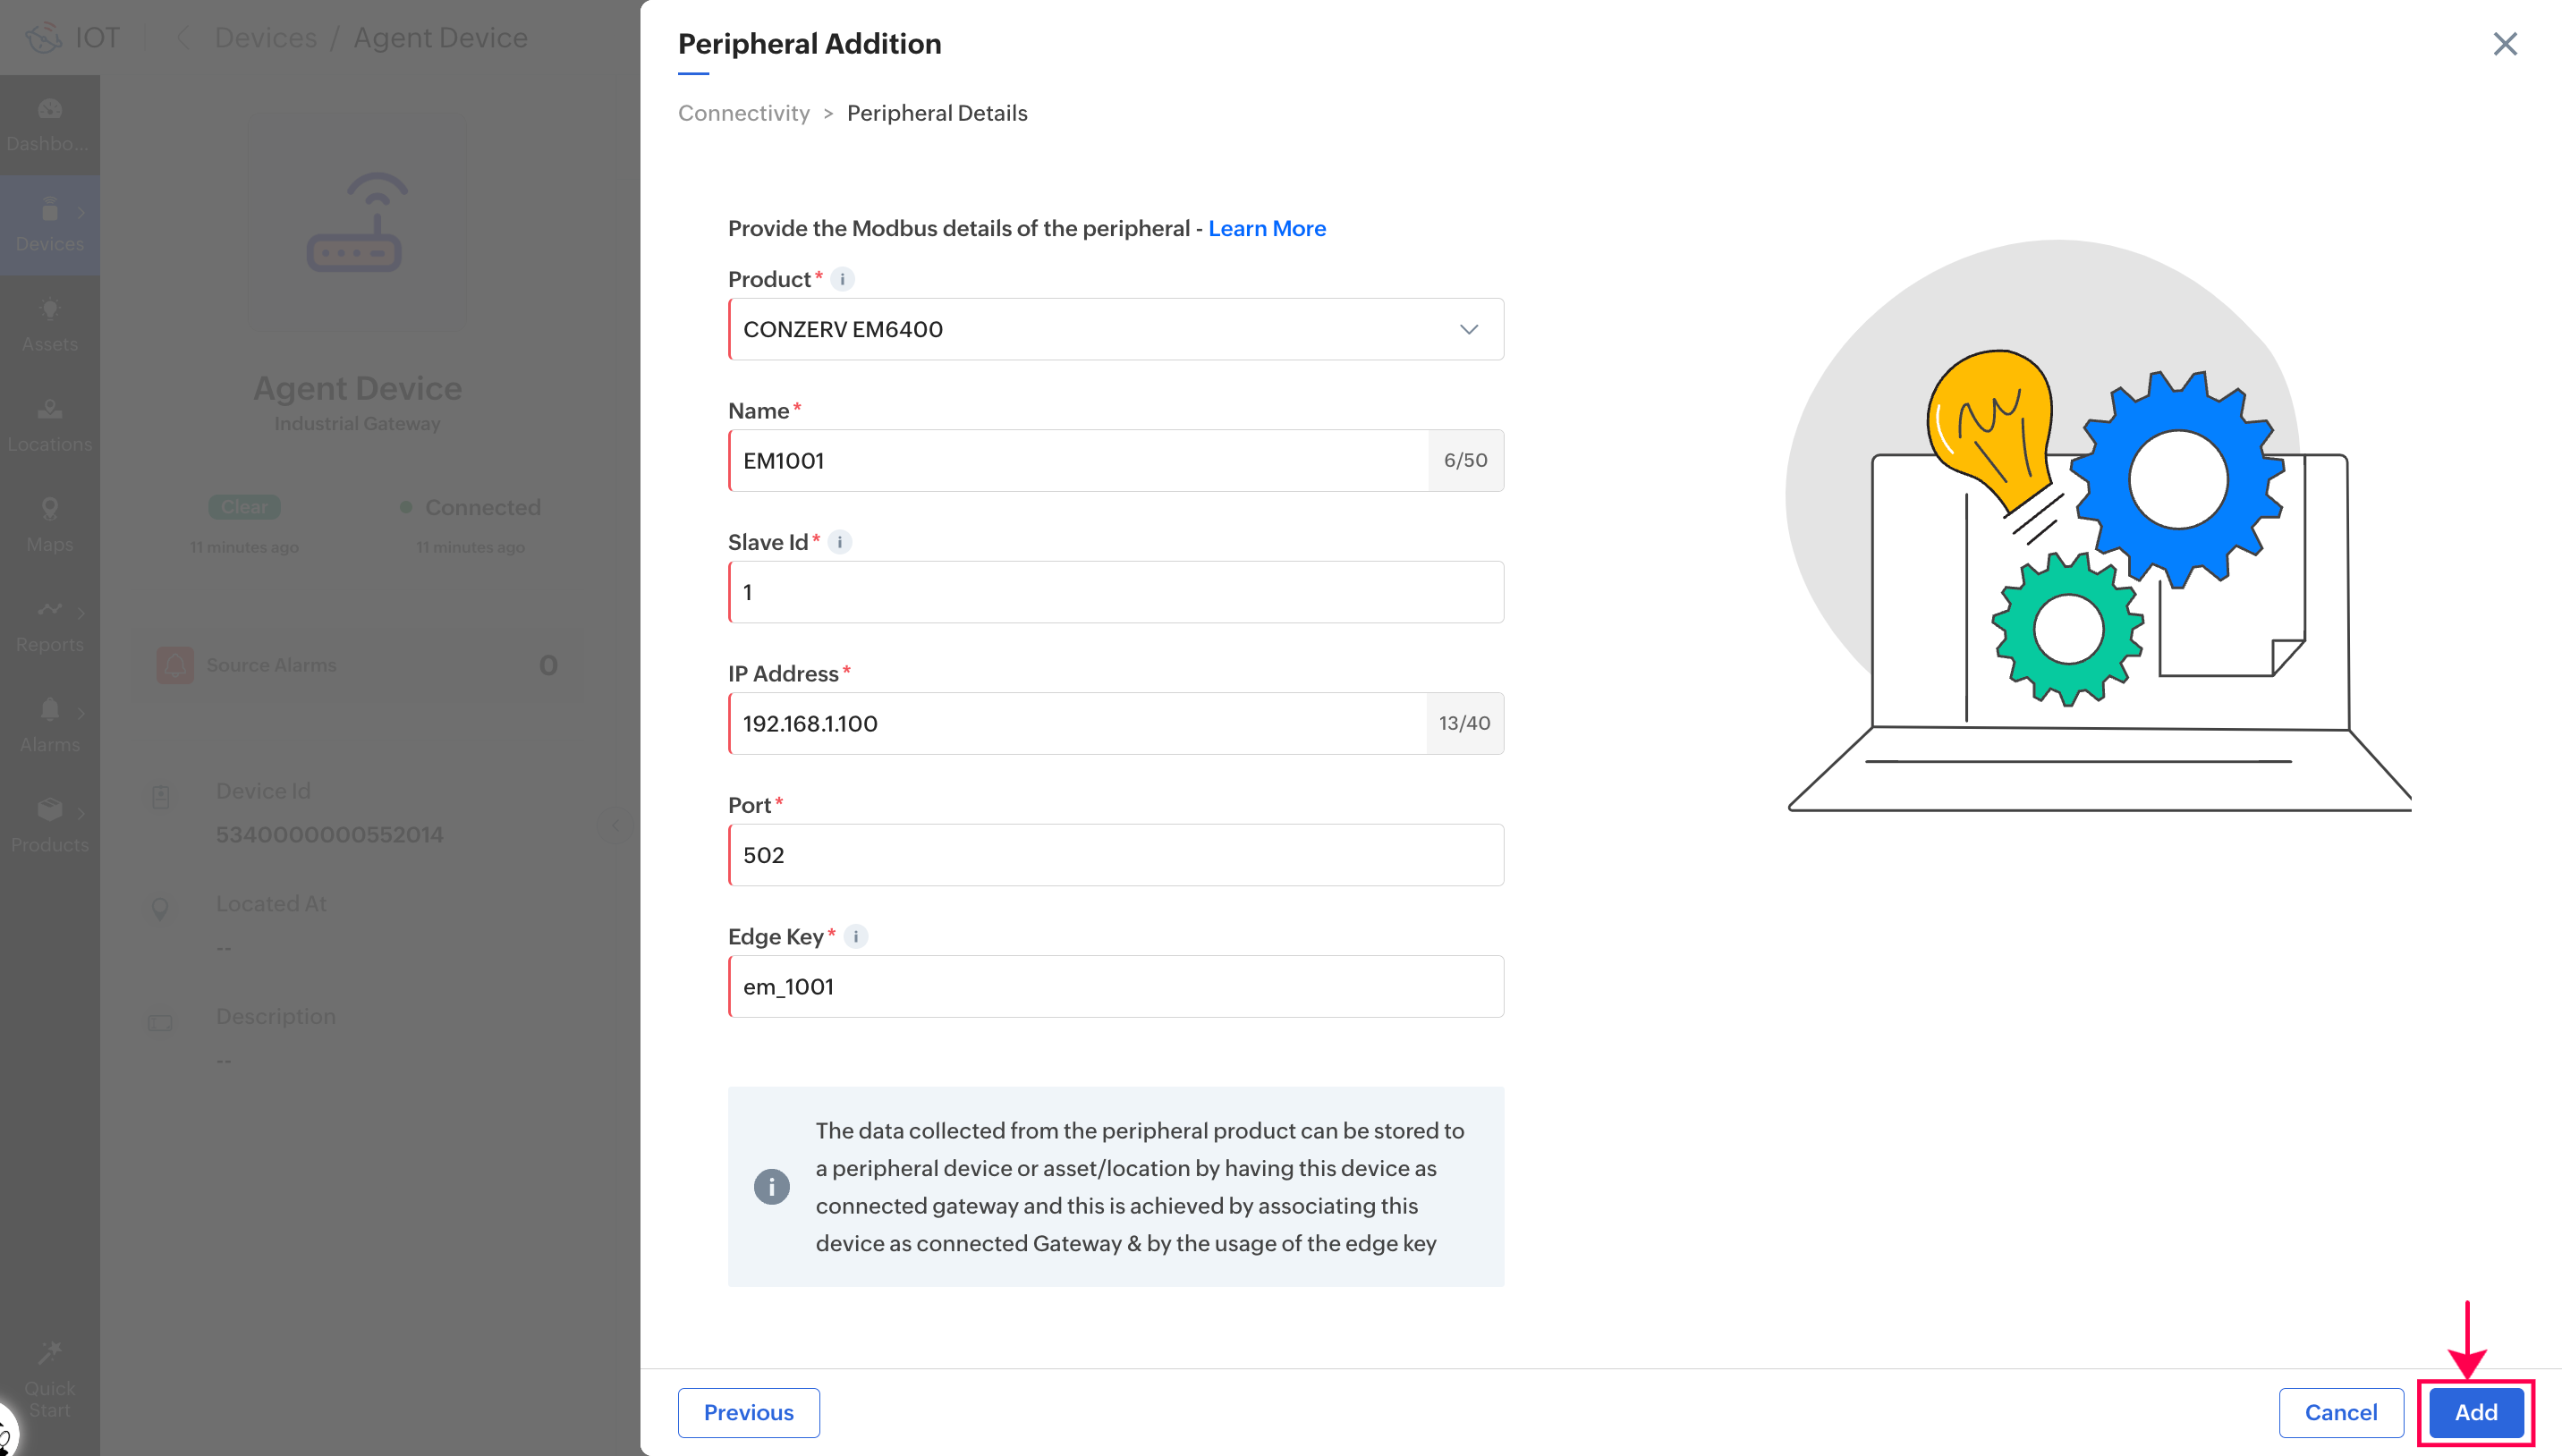The image size is (2562, 1456).
Task: Click the Edge Key info icon
Action: [855, 936]
